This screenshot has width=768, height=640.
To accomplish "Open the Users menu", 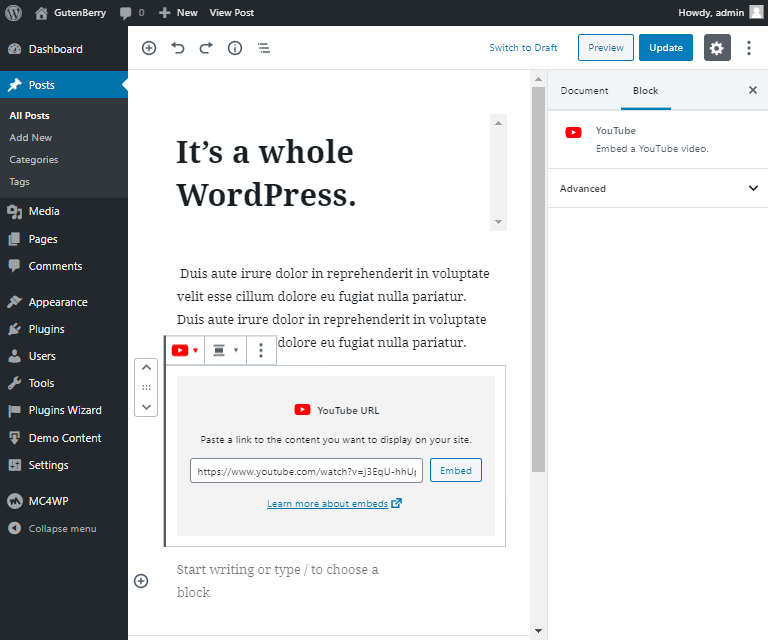I will [x=64, y=356].
